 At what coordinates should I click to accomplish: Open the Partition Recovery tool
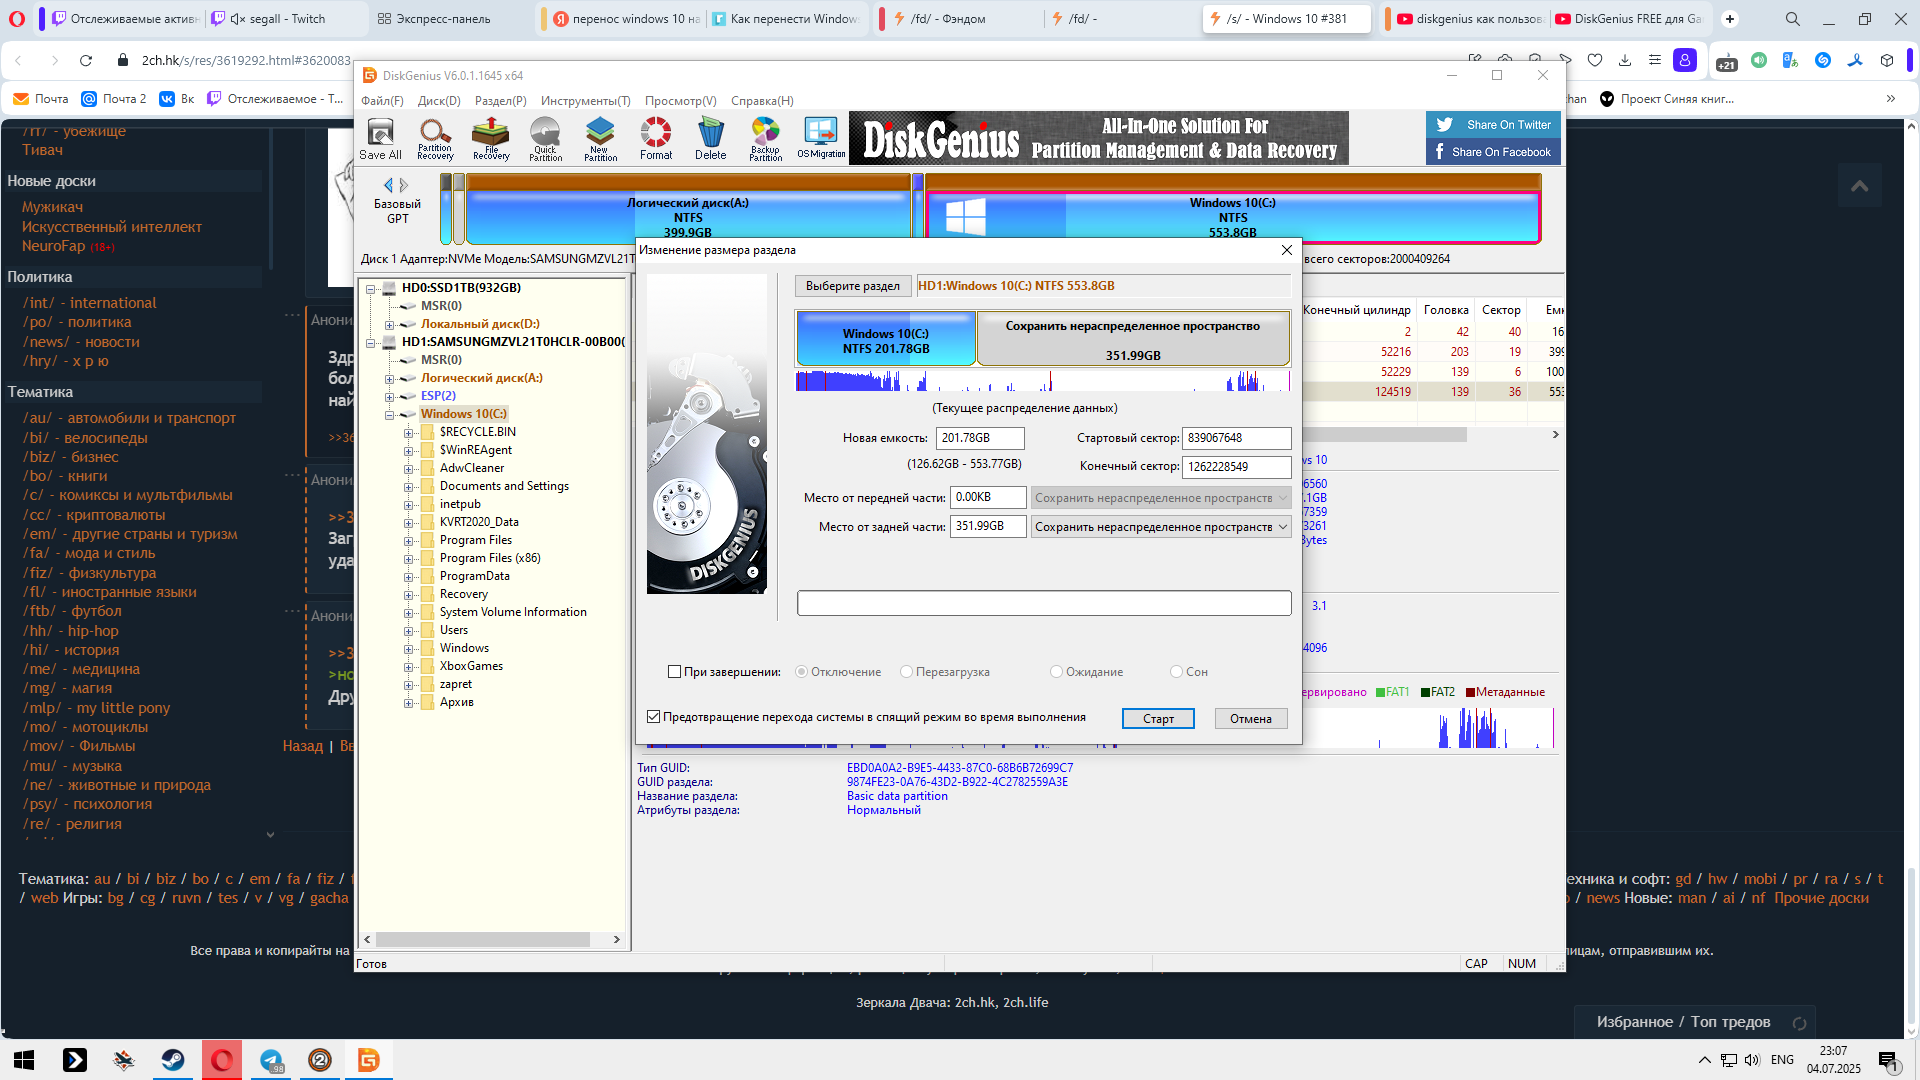[x=435, y=138]
